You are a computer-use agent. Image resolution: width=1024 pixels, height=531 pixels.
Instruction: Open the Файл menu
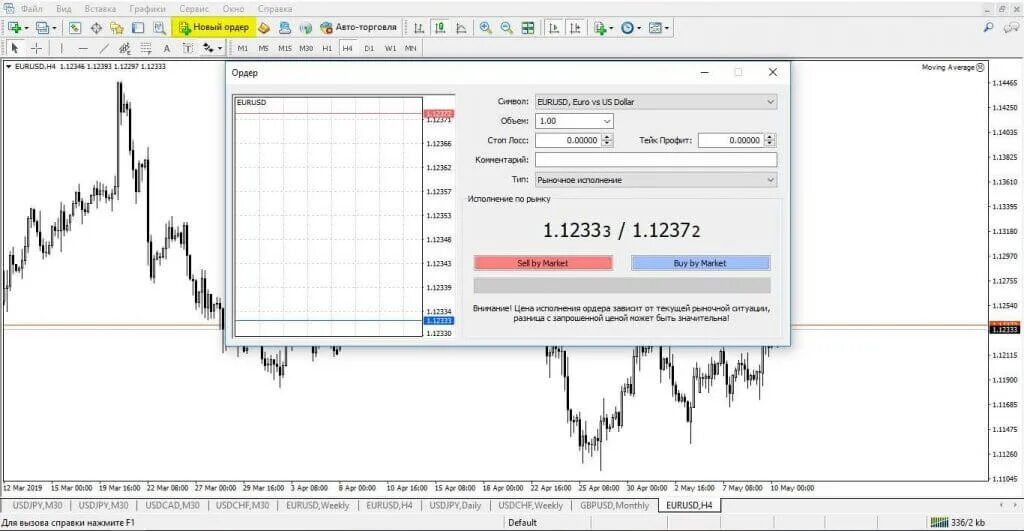click(x=31, y=8)
